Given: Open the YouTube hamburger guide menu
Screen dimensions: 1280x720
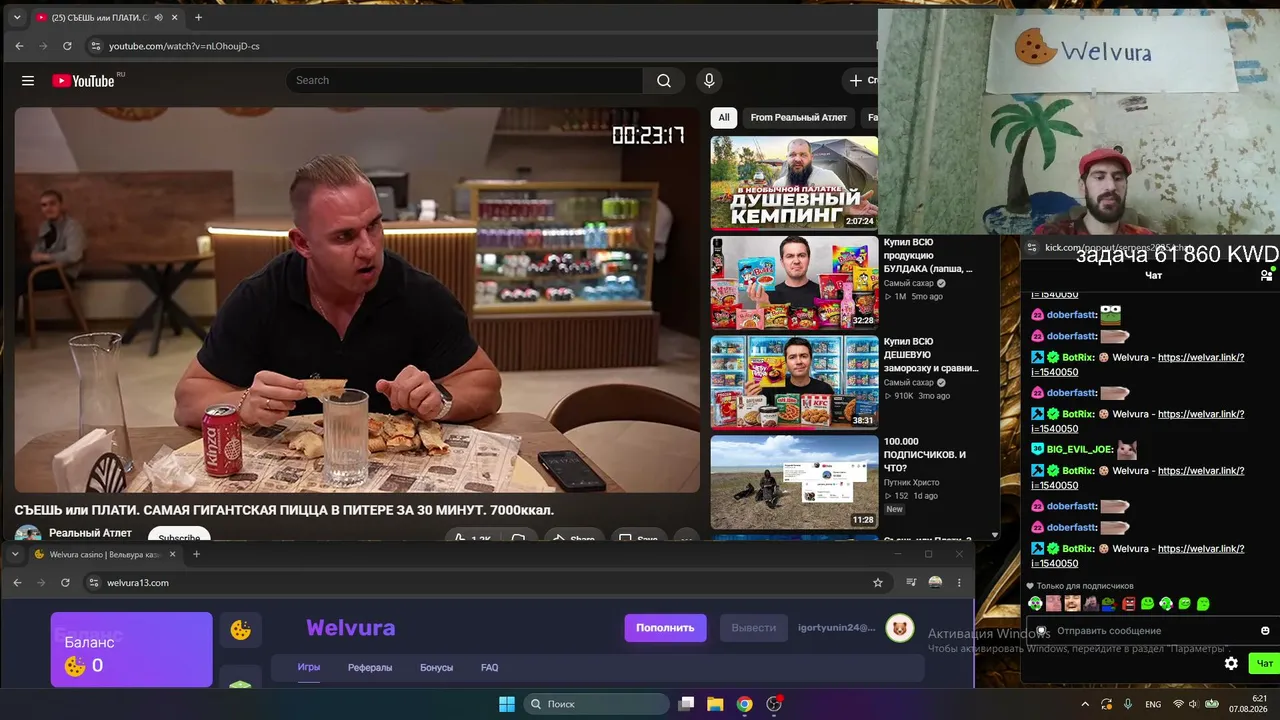Looking at the screenshot, I should click(28, 80).
